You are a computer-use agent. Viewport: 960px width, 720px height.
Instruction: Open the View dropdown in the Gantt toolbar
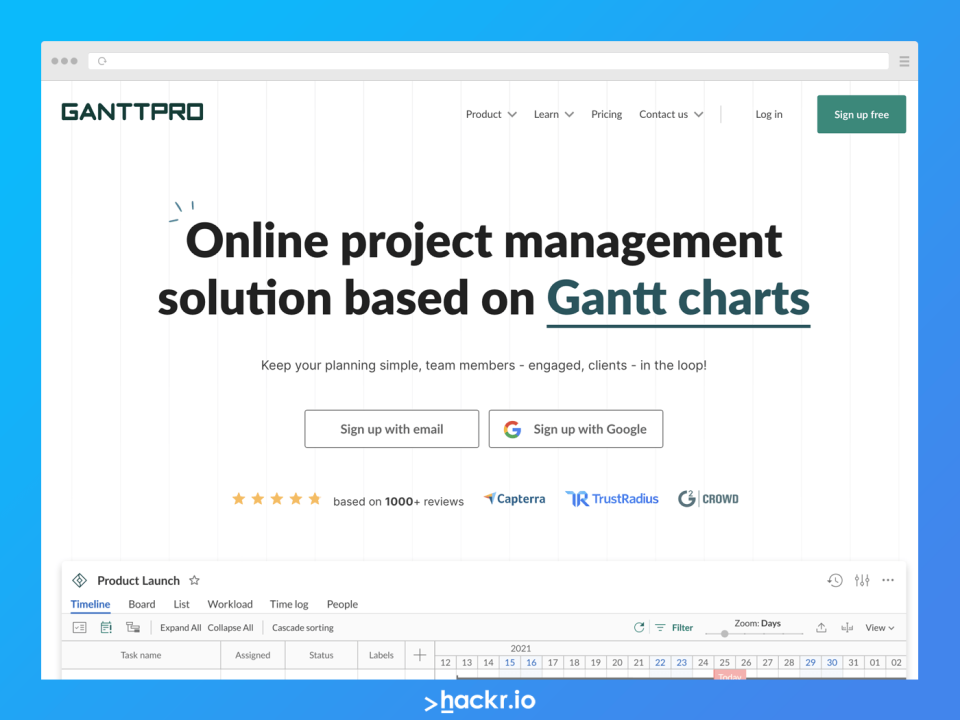(880, 628)
